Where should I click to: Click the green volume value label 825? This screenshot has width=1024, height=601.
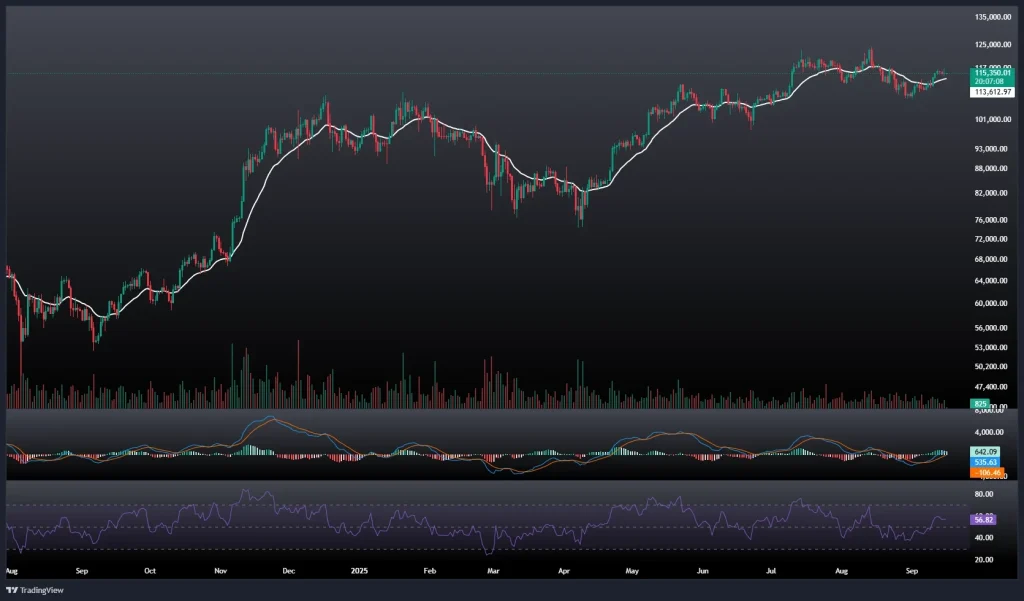981,403
